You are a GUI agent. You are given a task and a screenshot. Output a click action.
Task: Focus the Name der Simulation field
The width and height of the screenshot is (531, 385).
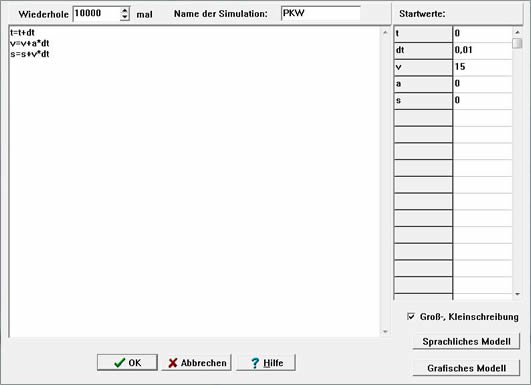coord(320,14)
